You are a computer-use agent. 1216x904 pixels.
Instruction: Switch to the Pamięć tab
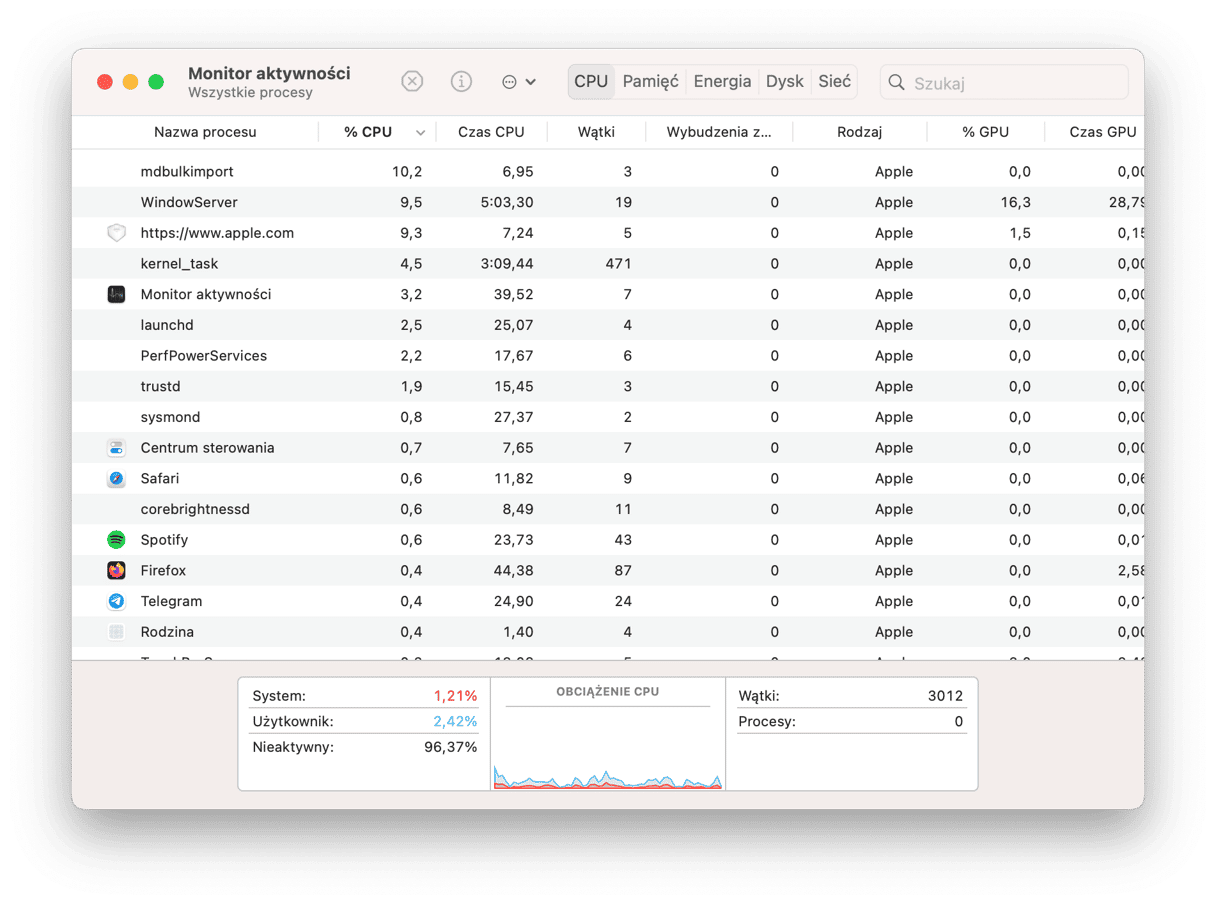pyautogui.click(x=651, y=82)
